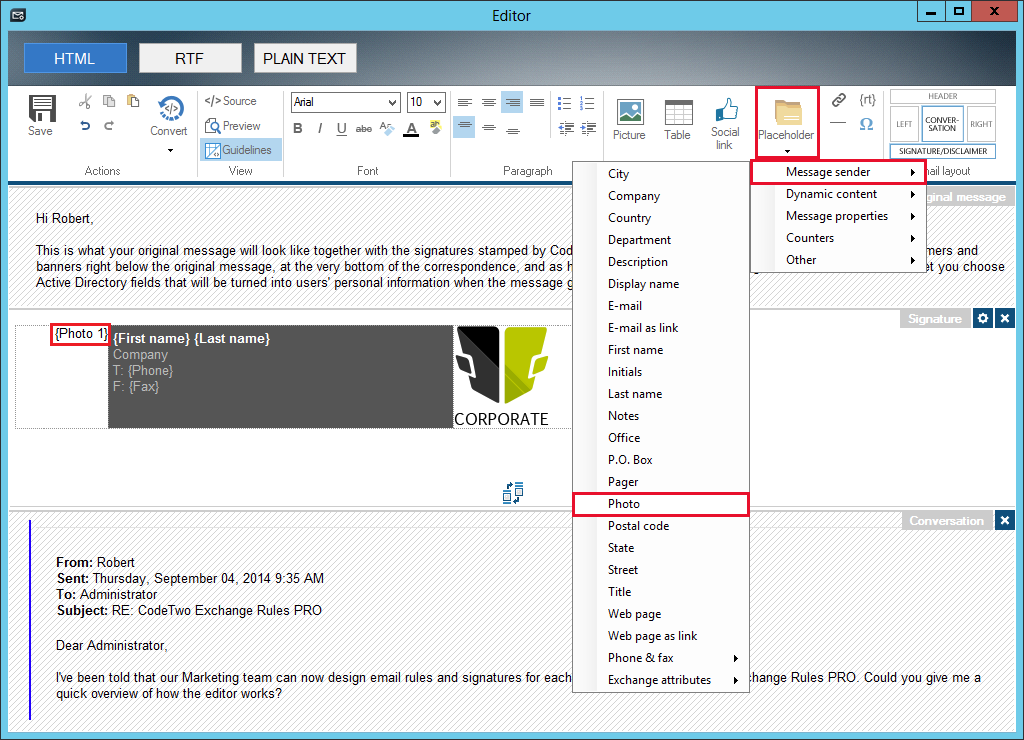Toggle SIGNATURE/DISCLAIMER layout section

tap(942, 151)
